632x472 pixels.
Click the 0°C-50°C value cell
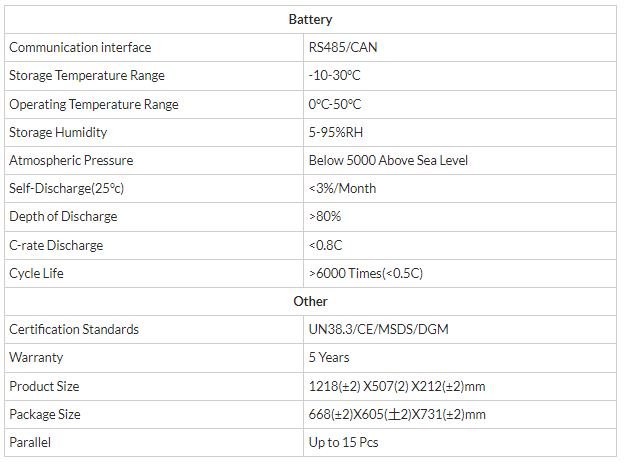pos(335,104)
